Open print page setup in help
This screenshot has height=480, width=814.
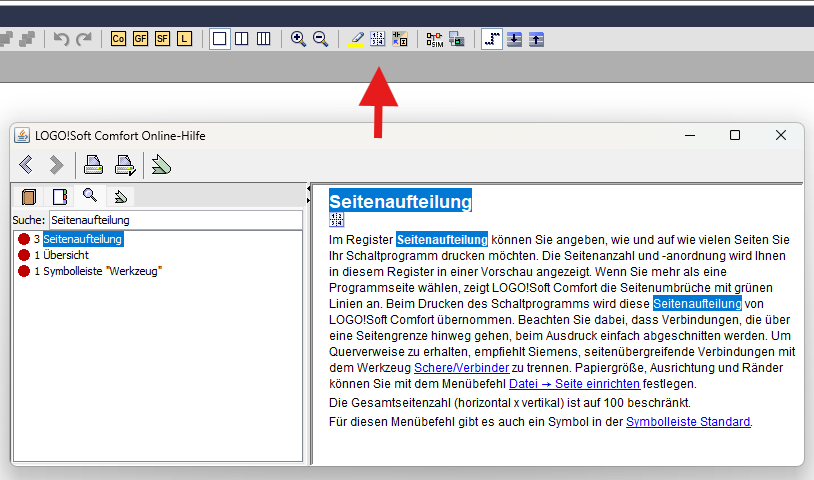click(125, 165)
